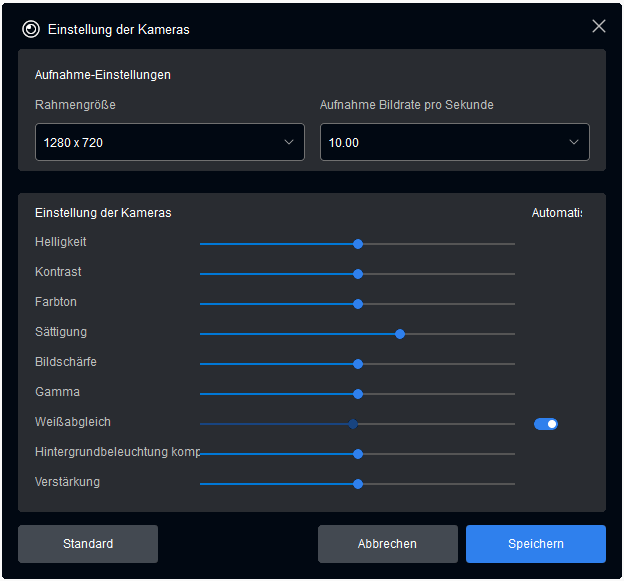Open the Aufnahme Bildrate pro Sekunde dropdown

coord(454,142)
